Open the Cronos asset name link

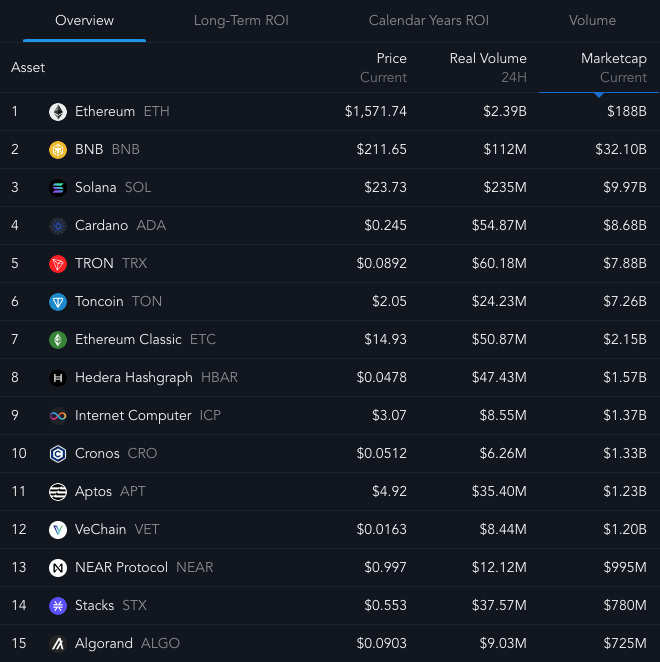(97, 453)
